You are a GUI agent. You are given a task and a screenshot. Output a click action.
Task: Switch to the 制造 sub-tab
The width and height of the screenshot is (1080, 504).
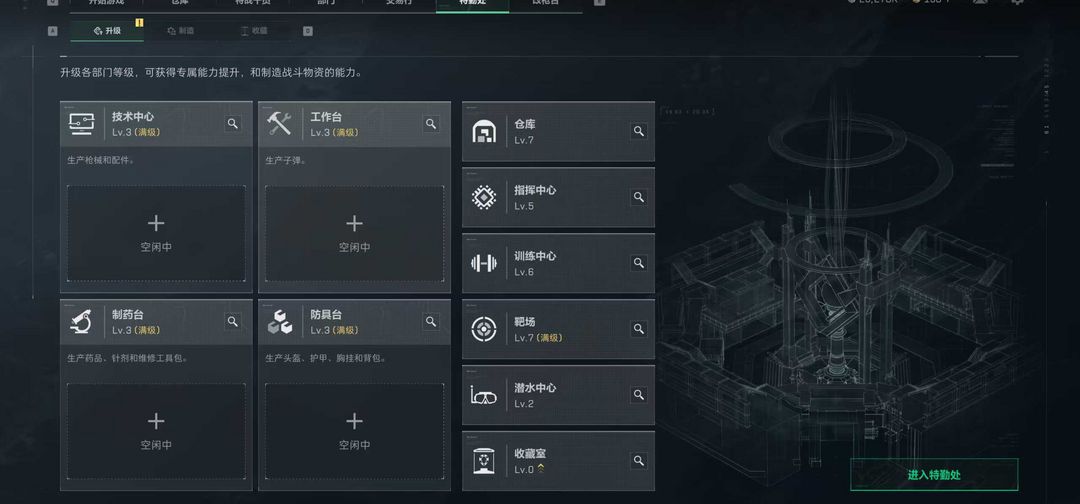coord(180,31)
